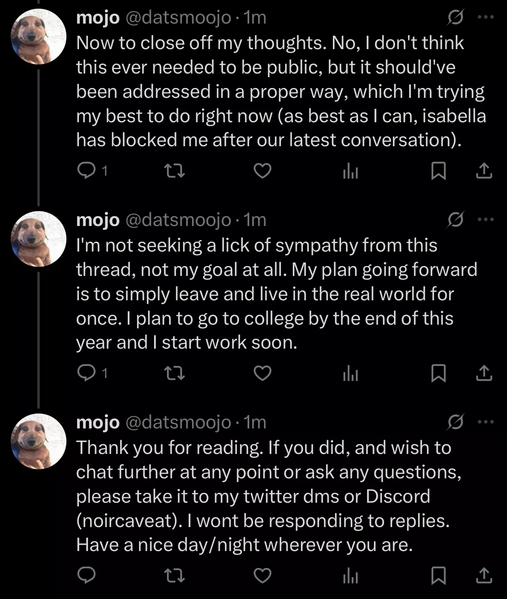Open mojo's dog avatar on first tweet
Image resolution: width=507 pixels, height=599 pixels.
[x=38, y=37]
